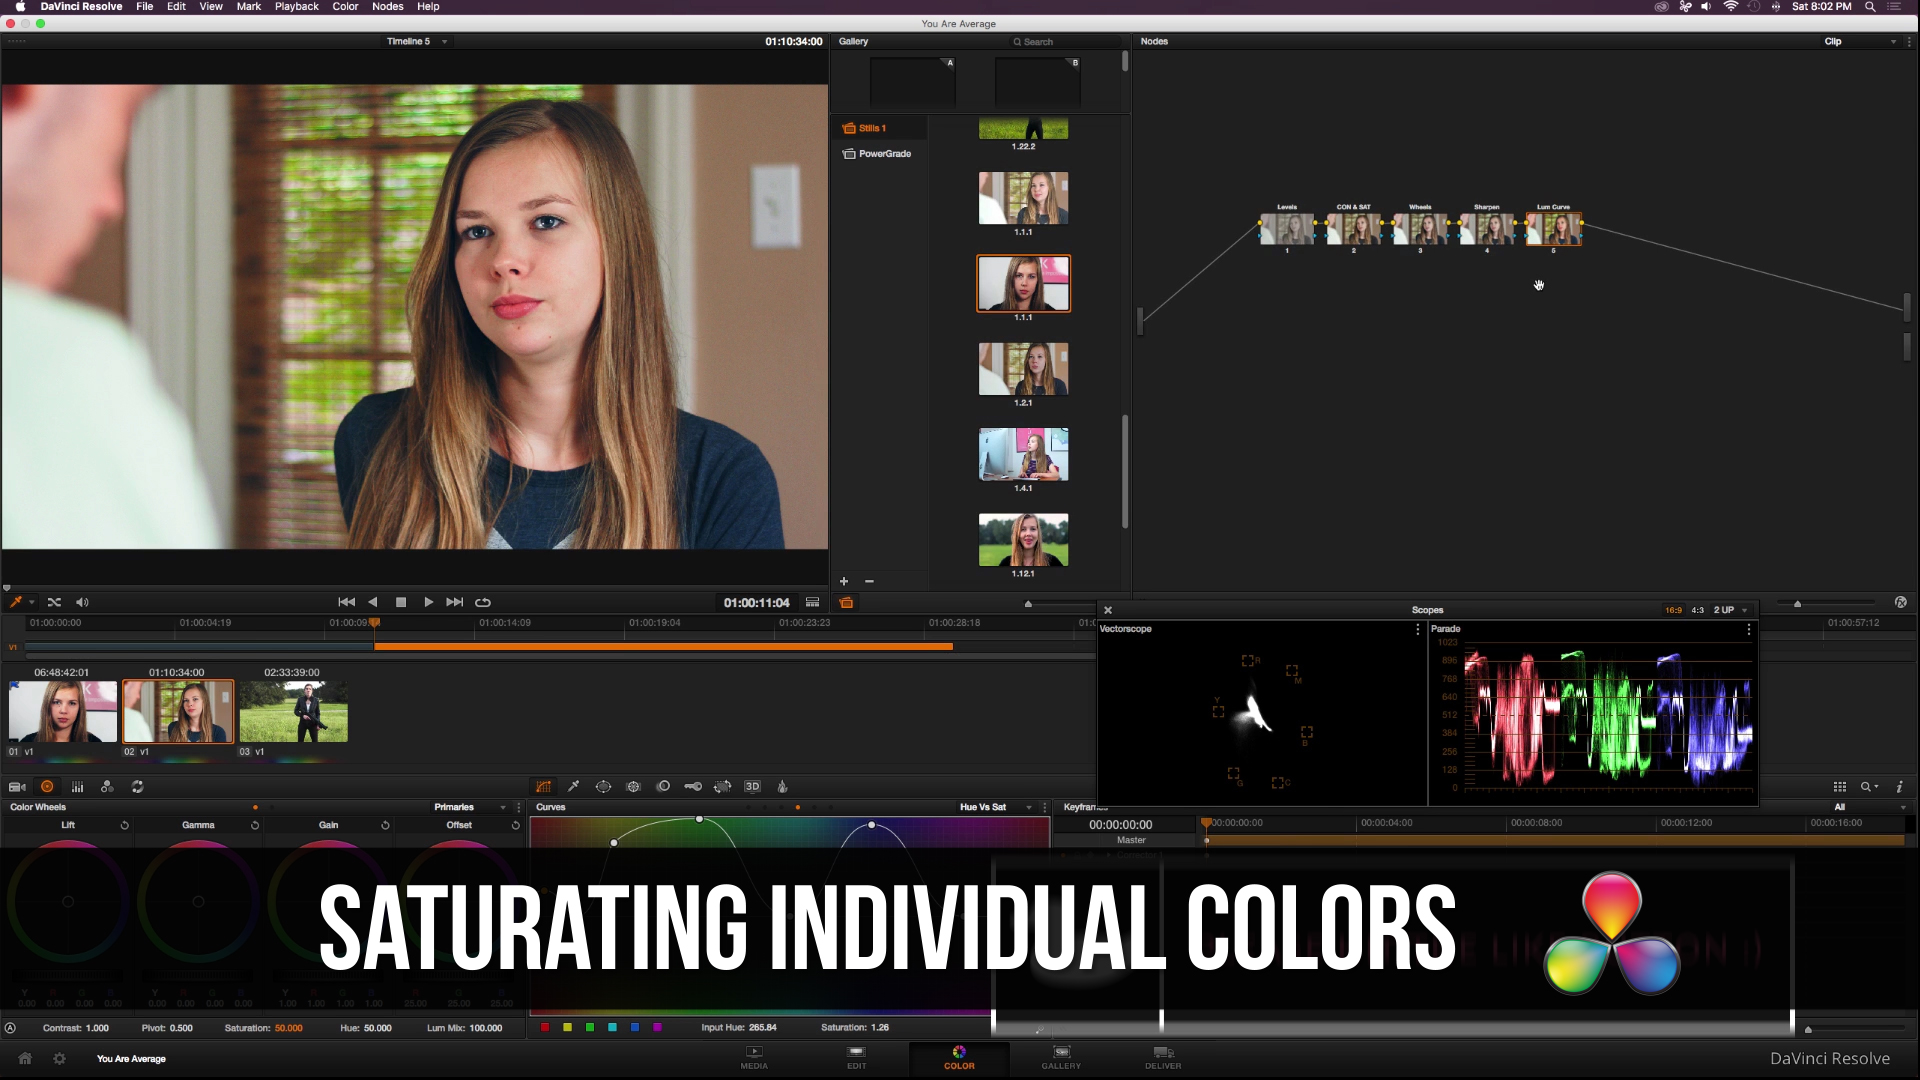Add a new gallery album with plus button
This screenshot has width=1920, height=1080.
pyautogui.click(x=843, y=581)
